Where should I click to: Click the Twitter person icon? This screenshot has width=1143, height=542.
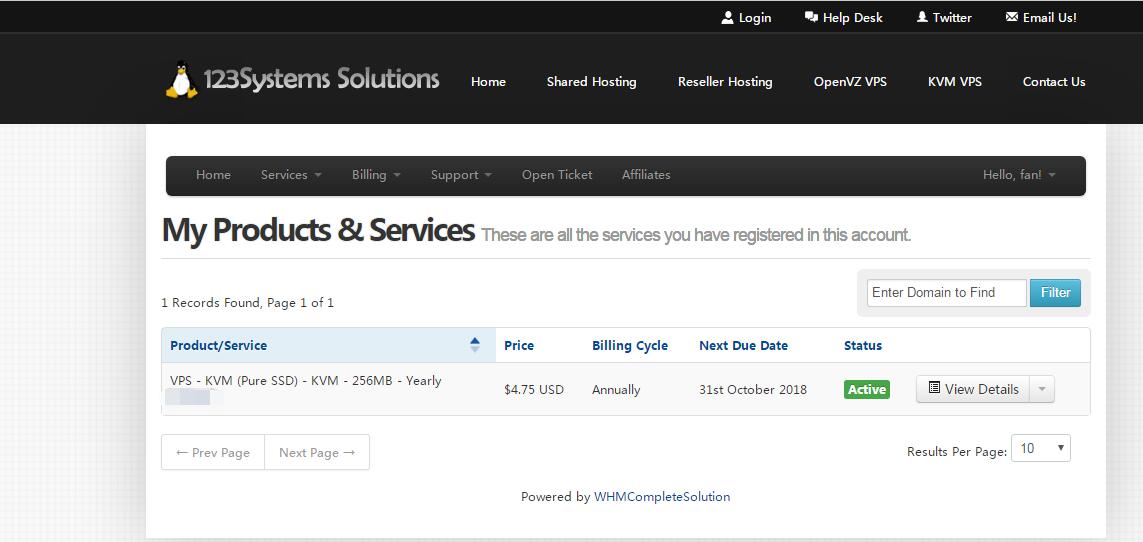pyautogui.click(x=922, y=17)
